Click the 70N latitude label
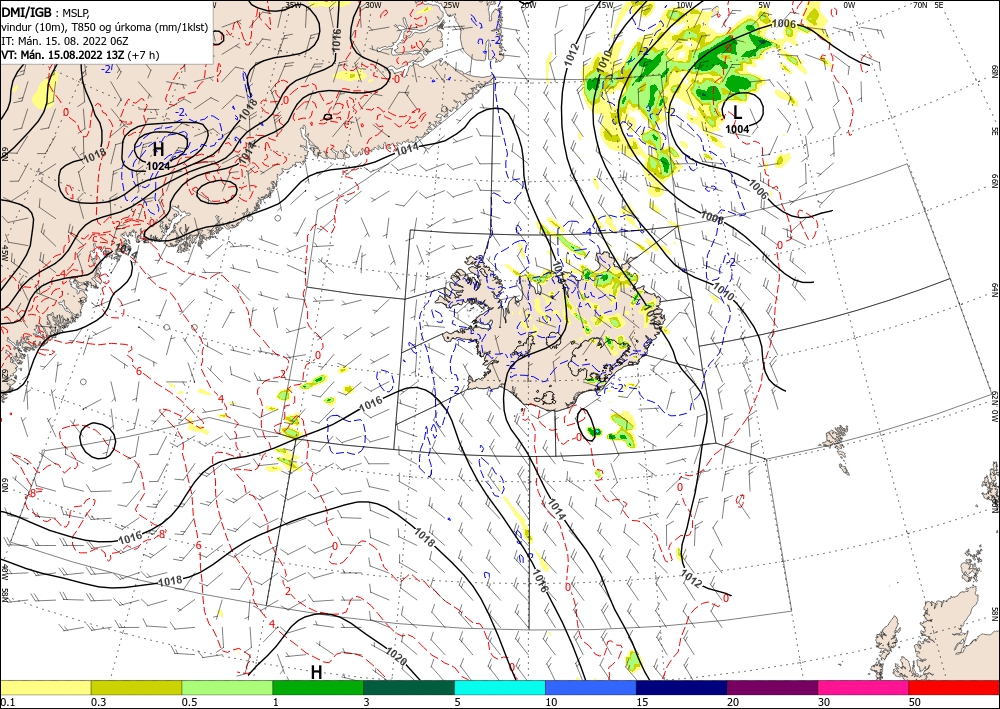Screen dimensions: 1000x709 coord(920,4)
